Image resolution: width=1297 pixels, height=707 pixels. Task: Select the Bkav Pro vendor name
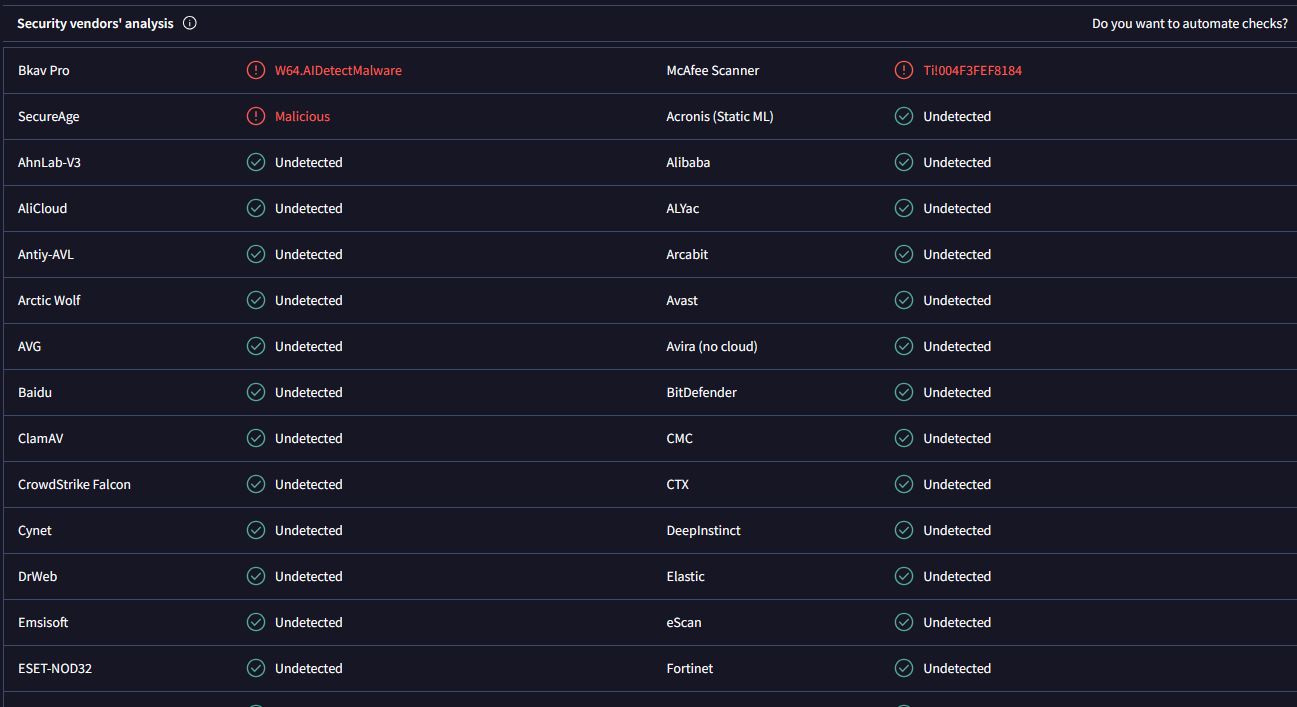click(x=44, y=70)
